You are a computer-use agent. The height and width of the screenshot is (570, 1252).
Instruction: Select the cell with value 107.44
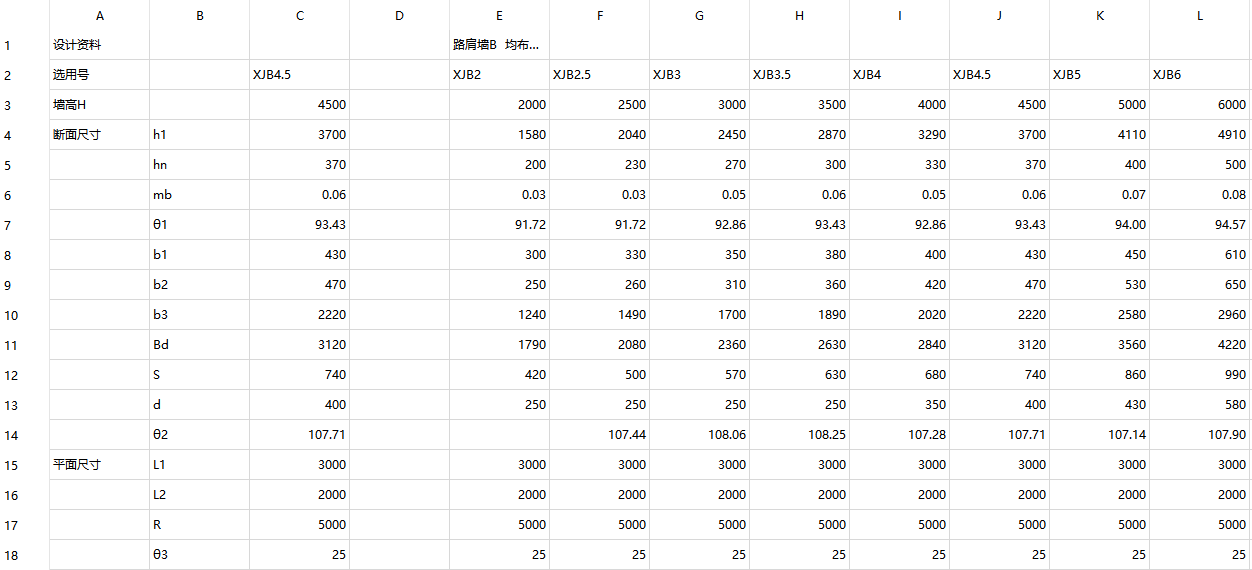pos(599,435)
